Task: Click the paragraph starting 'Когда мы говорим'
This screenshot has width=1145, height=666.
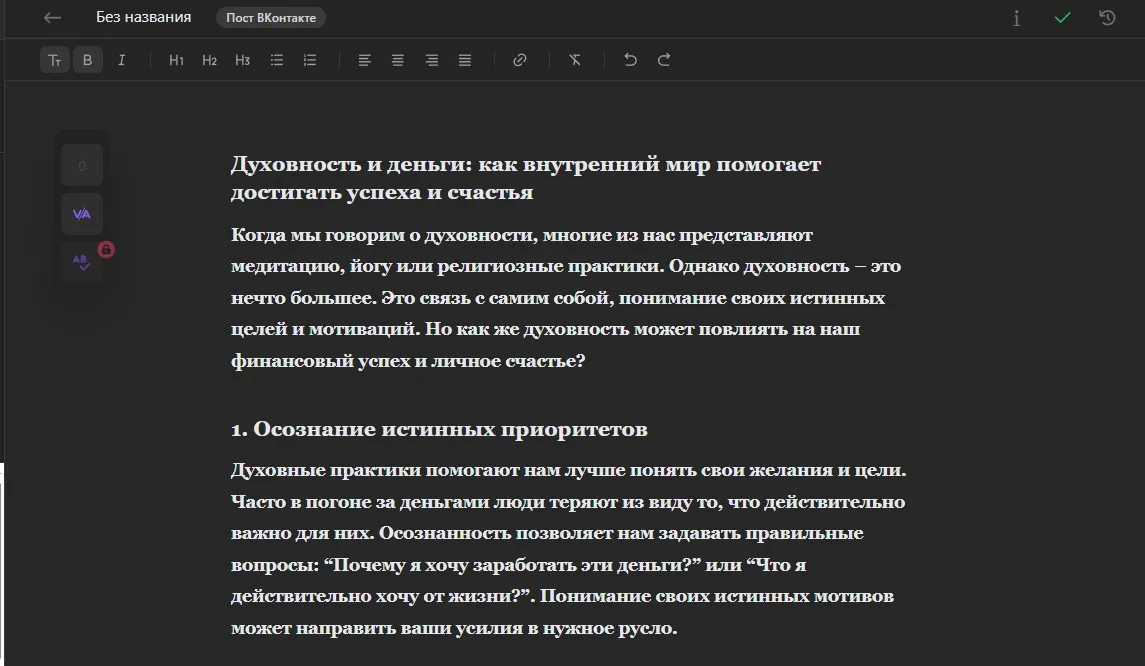Action: pyautogui.click(x=566, y=298)
